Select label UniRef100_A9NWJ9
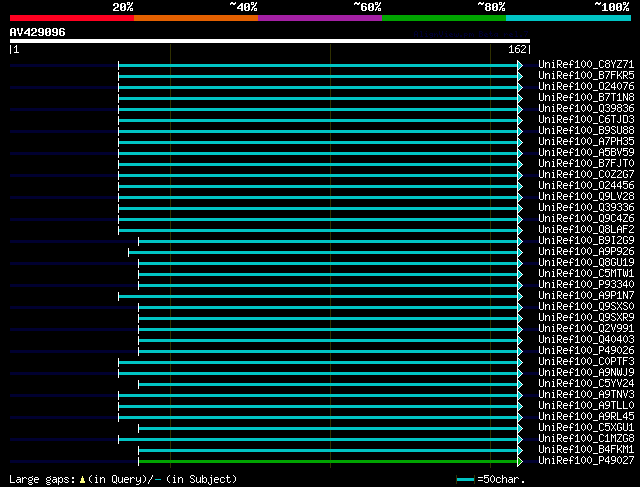The height and width of the screenshot is (487, 640). [x=586, y=373]
